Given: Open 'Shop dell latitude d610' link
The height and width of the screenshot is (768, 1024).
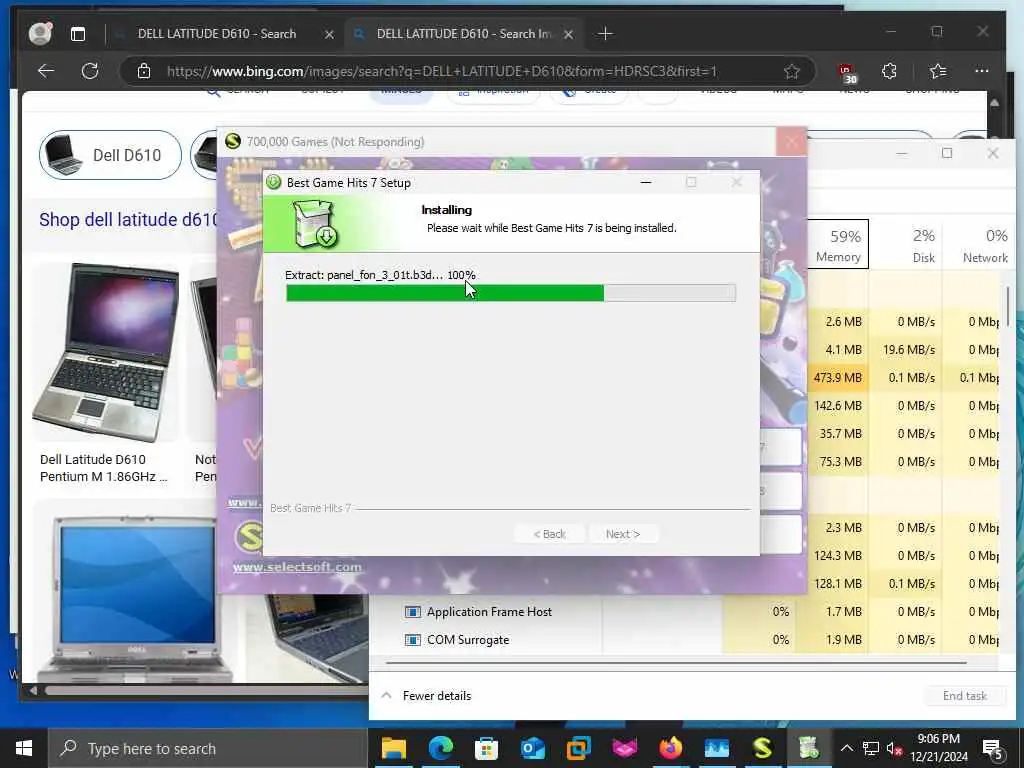Looking at the screenshot, I should 129,219.
